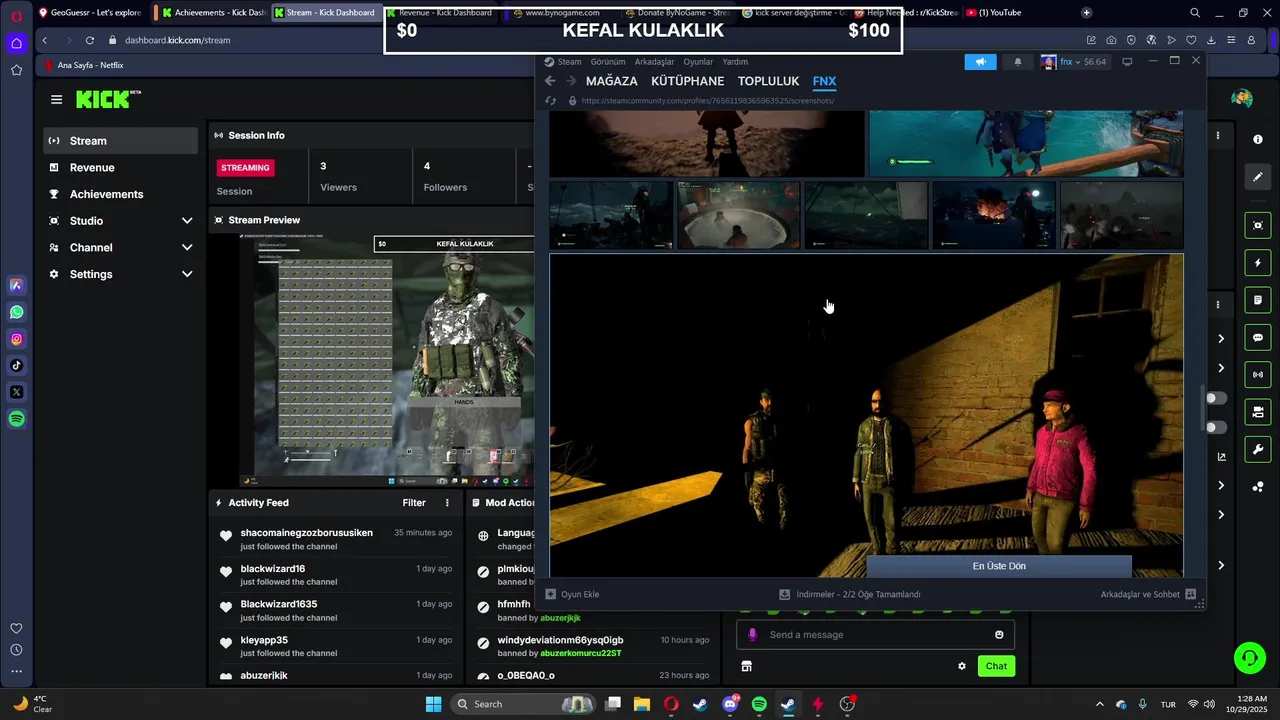This screenshot has height=720, width=1280.
Task: Open Steam MAĞAZA tab
Action: [611, 81]
